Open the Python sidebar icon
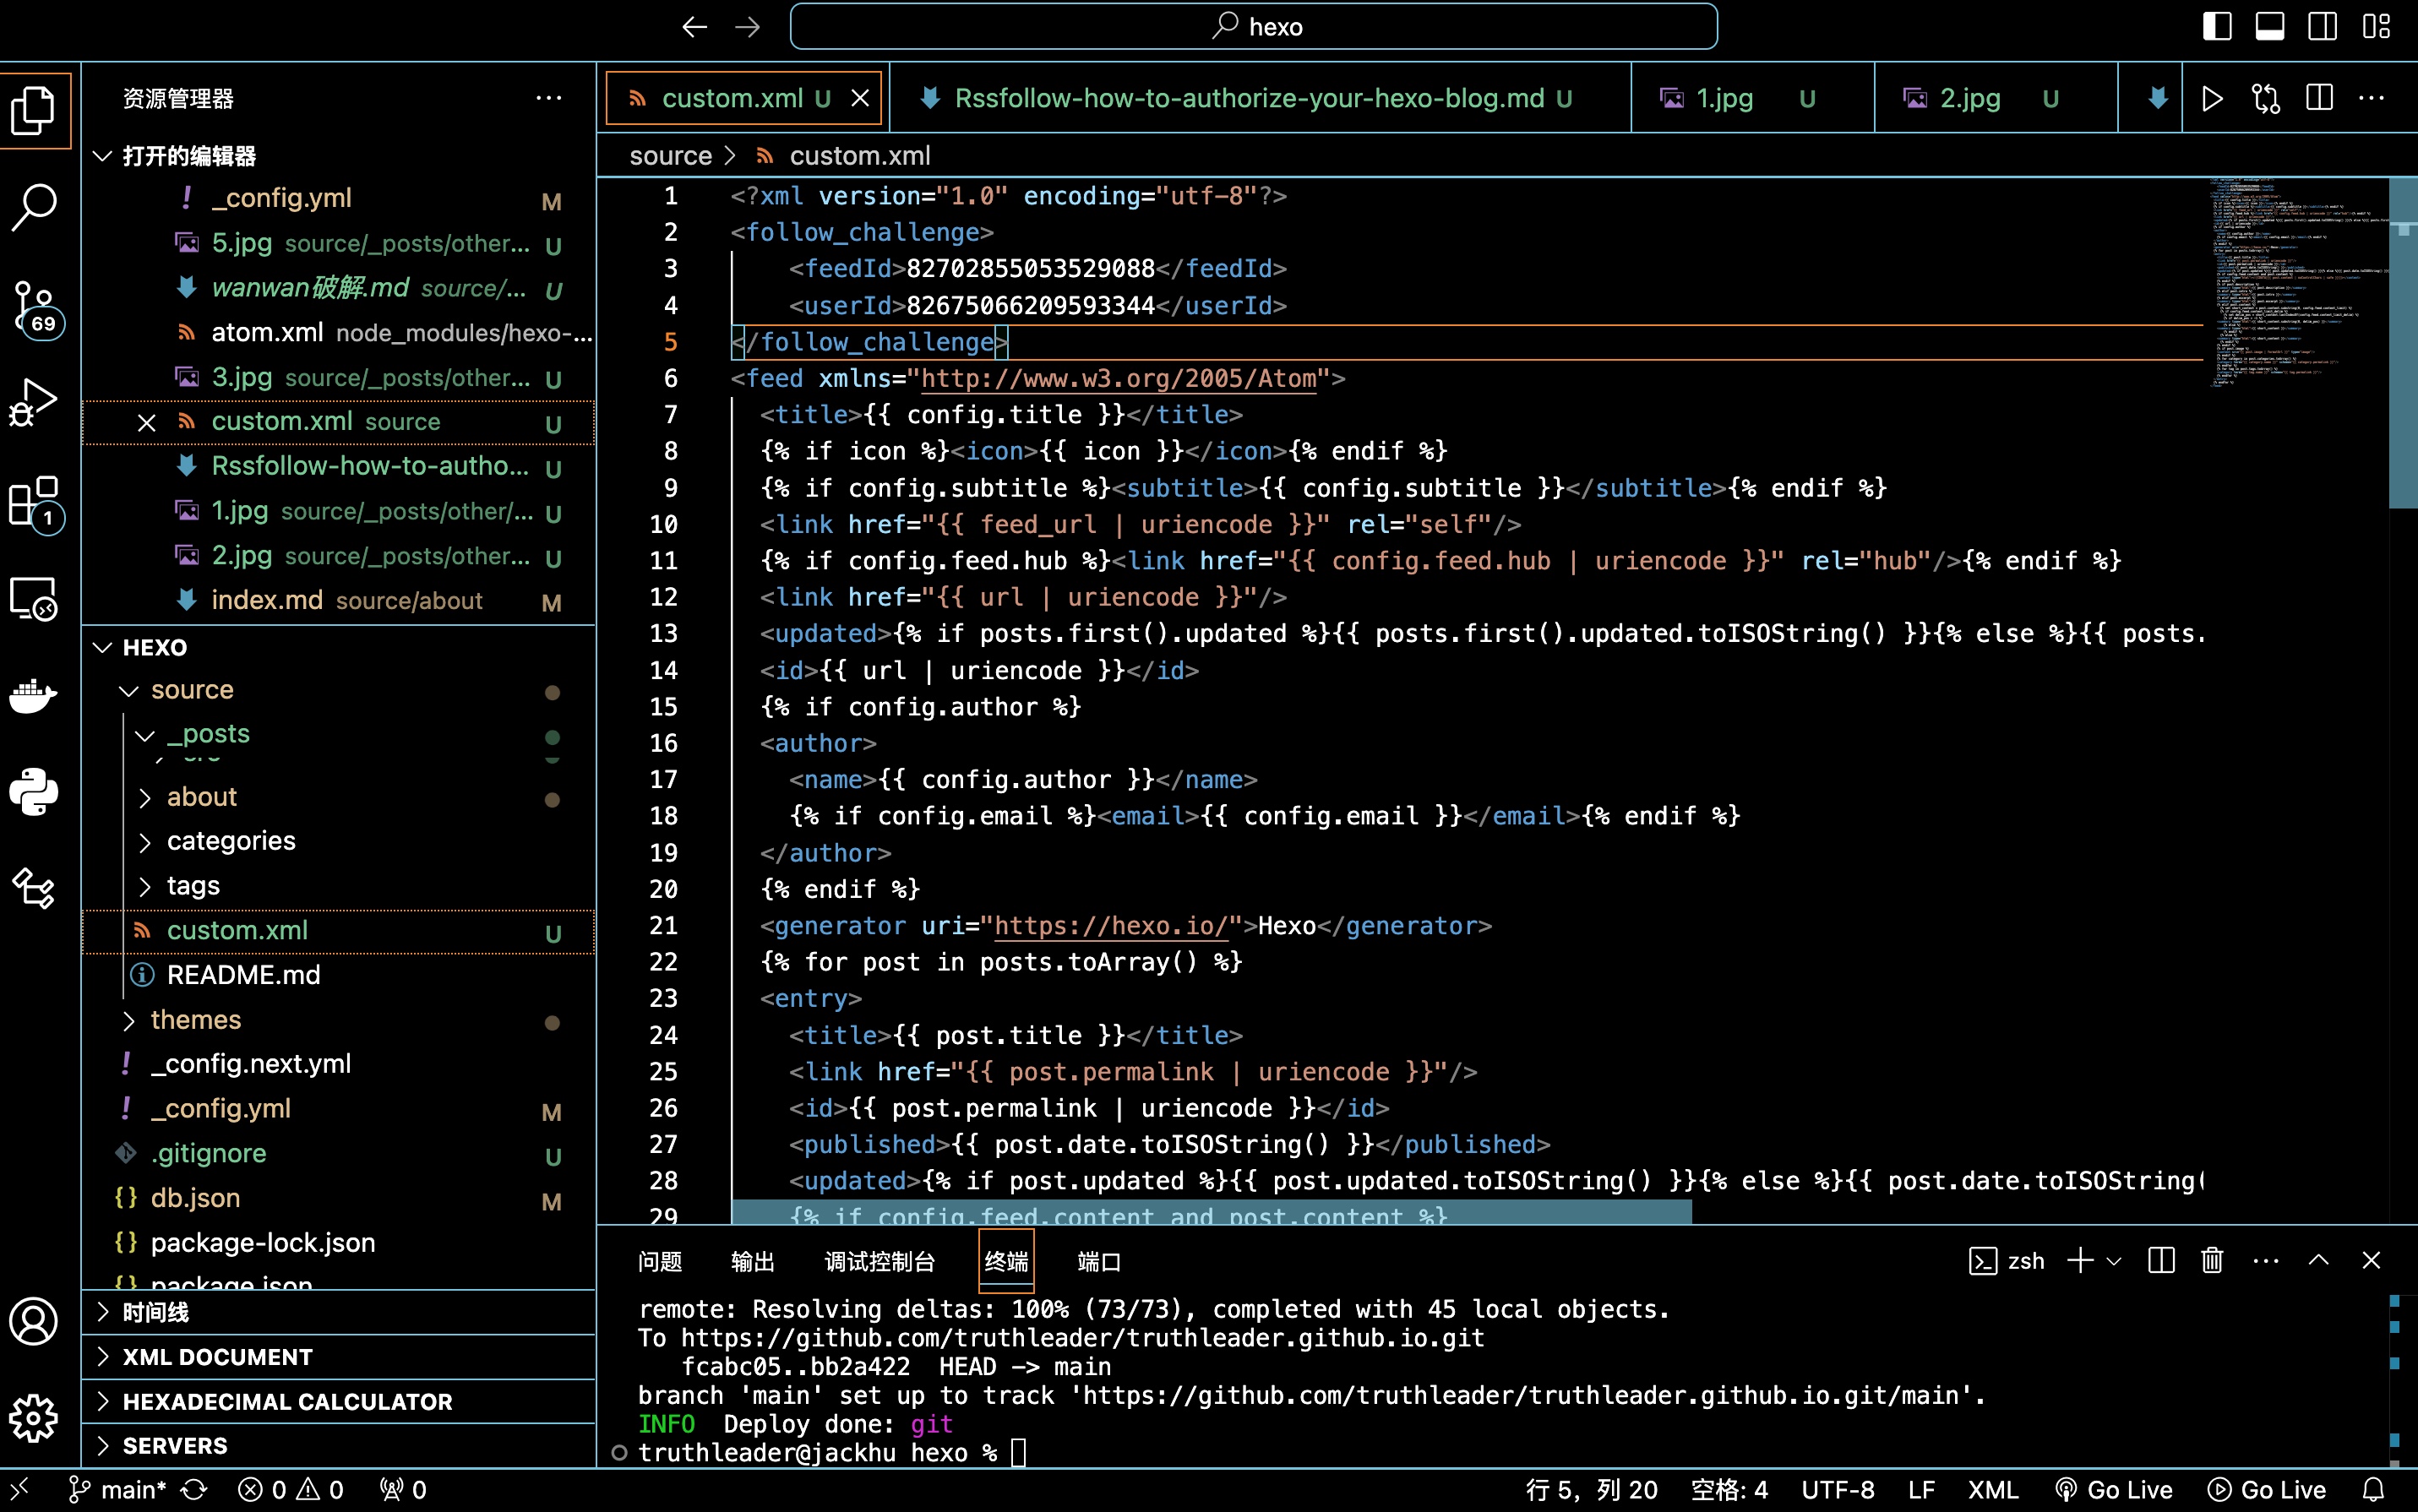 tap(34, 792)
